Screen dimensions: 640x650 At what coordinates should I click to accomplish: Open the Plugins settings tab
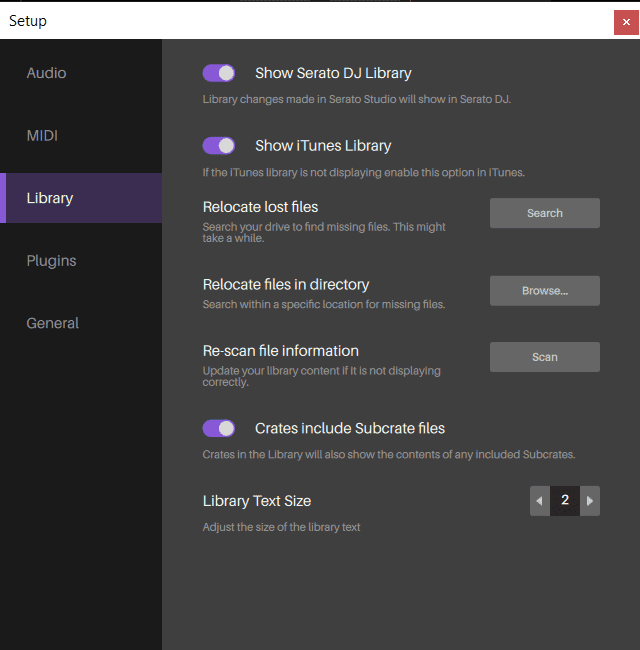pos(81,261)
